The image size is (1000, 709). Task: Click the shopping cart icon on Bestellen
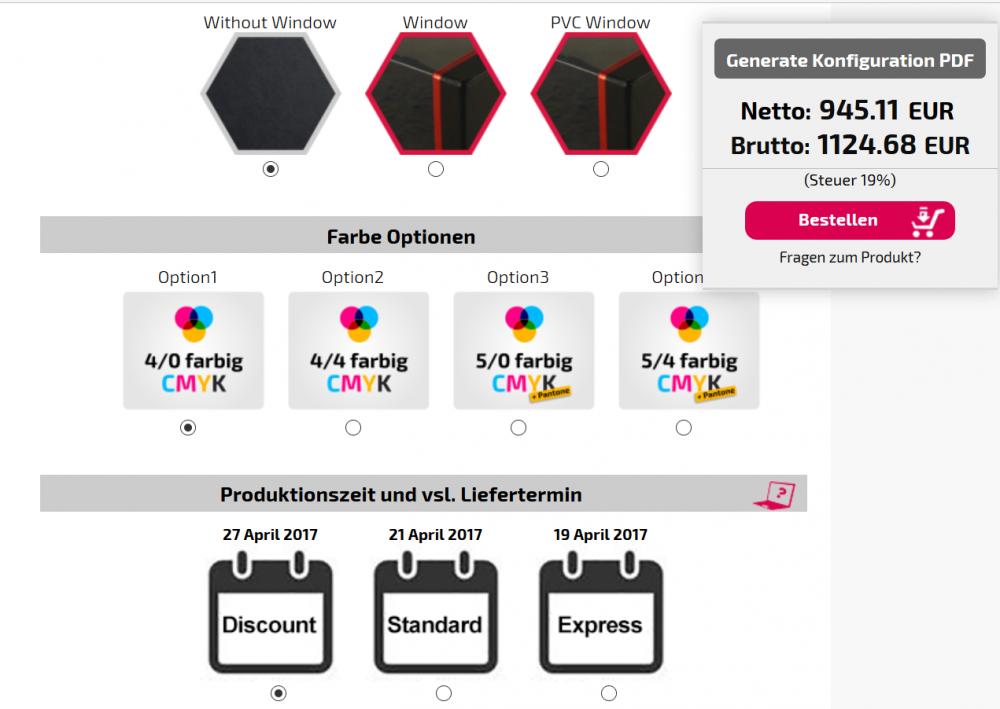tap(927, 221)
